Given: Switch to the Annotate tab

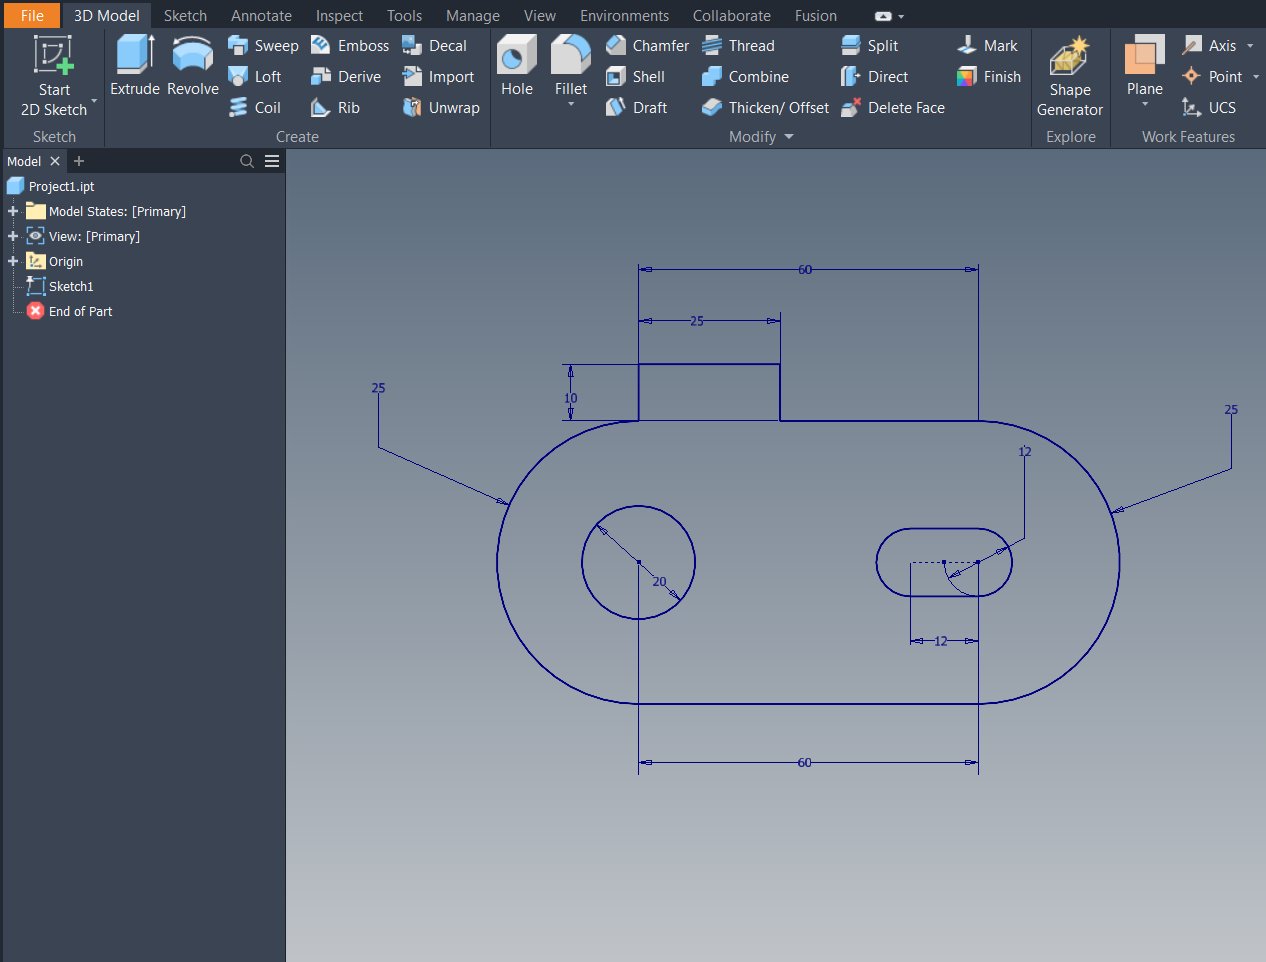Looking at the screenshot, I should pyautogui.click(x=261, y=15).
